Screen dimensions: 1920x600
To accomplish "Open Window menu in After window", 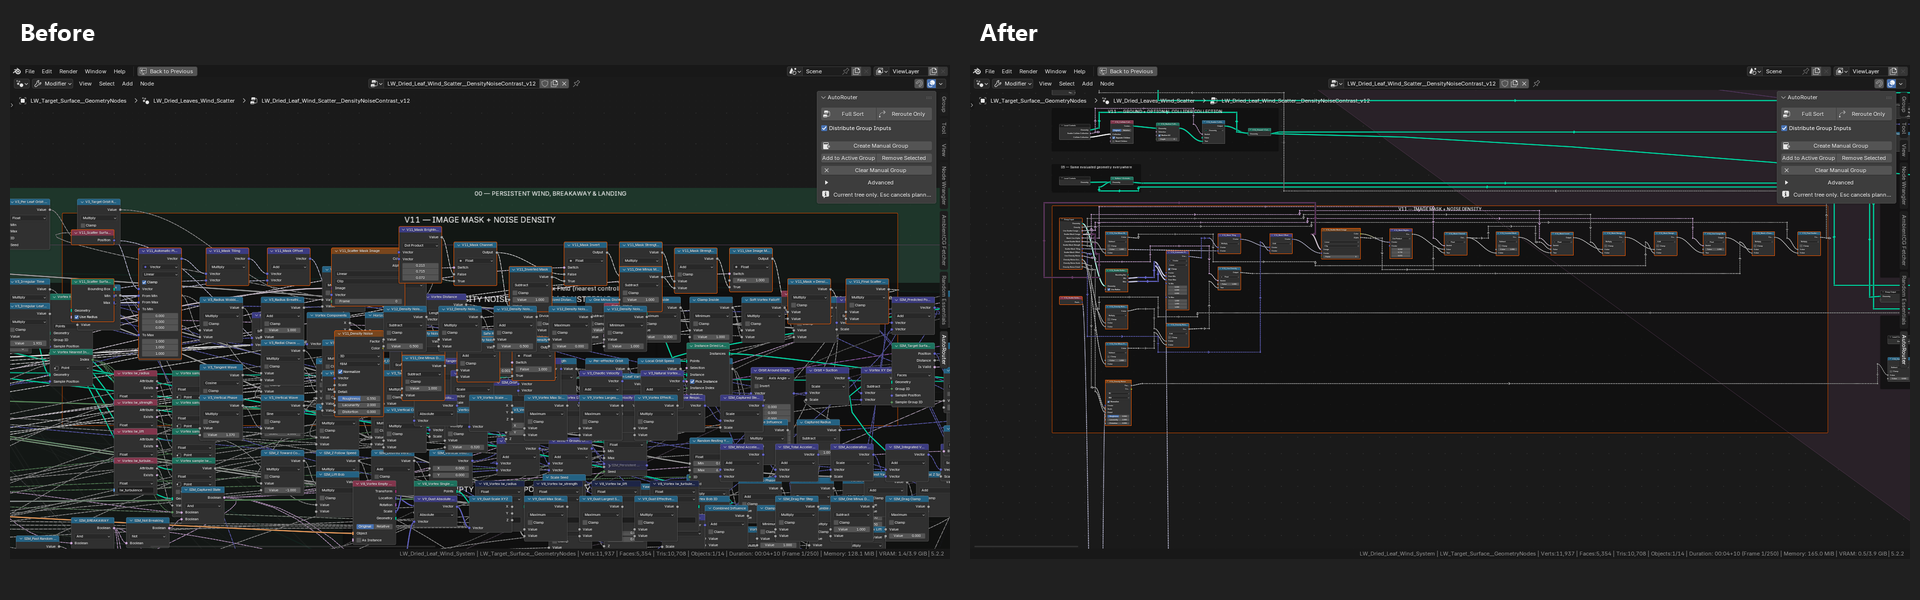I will coord(1055,71).
